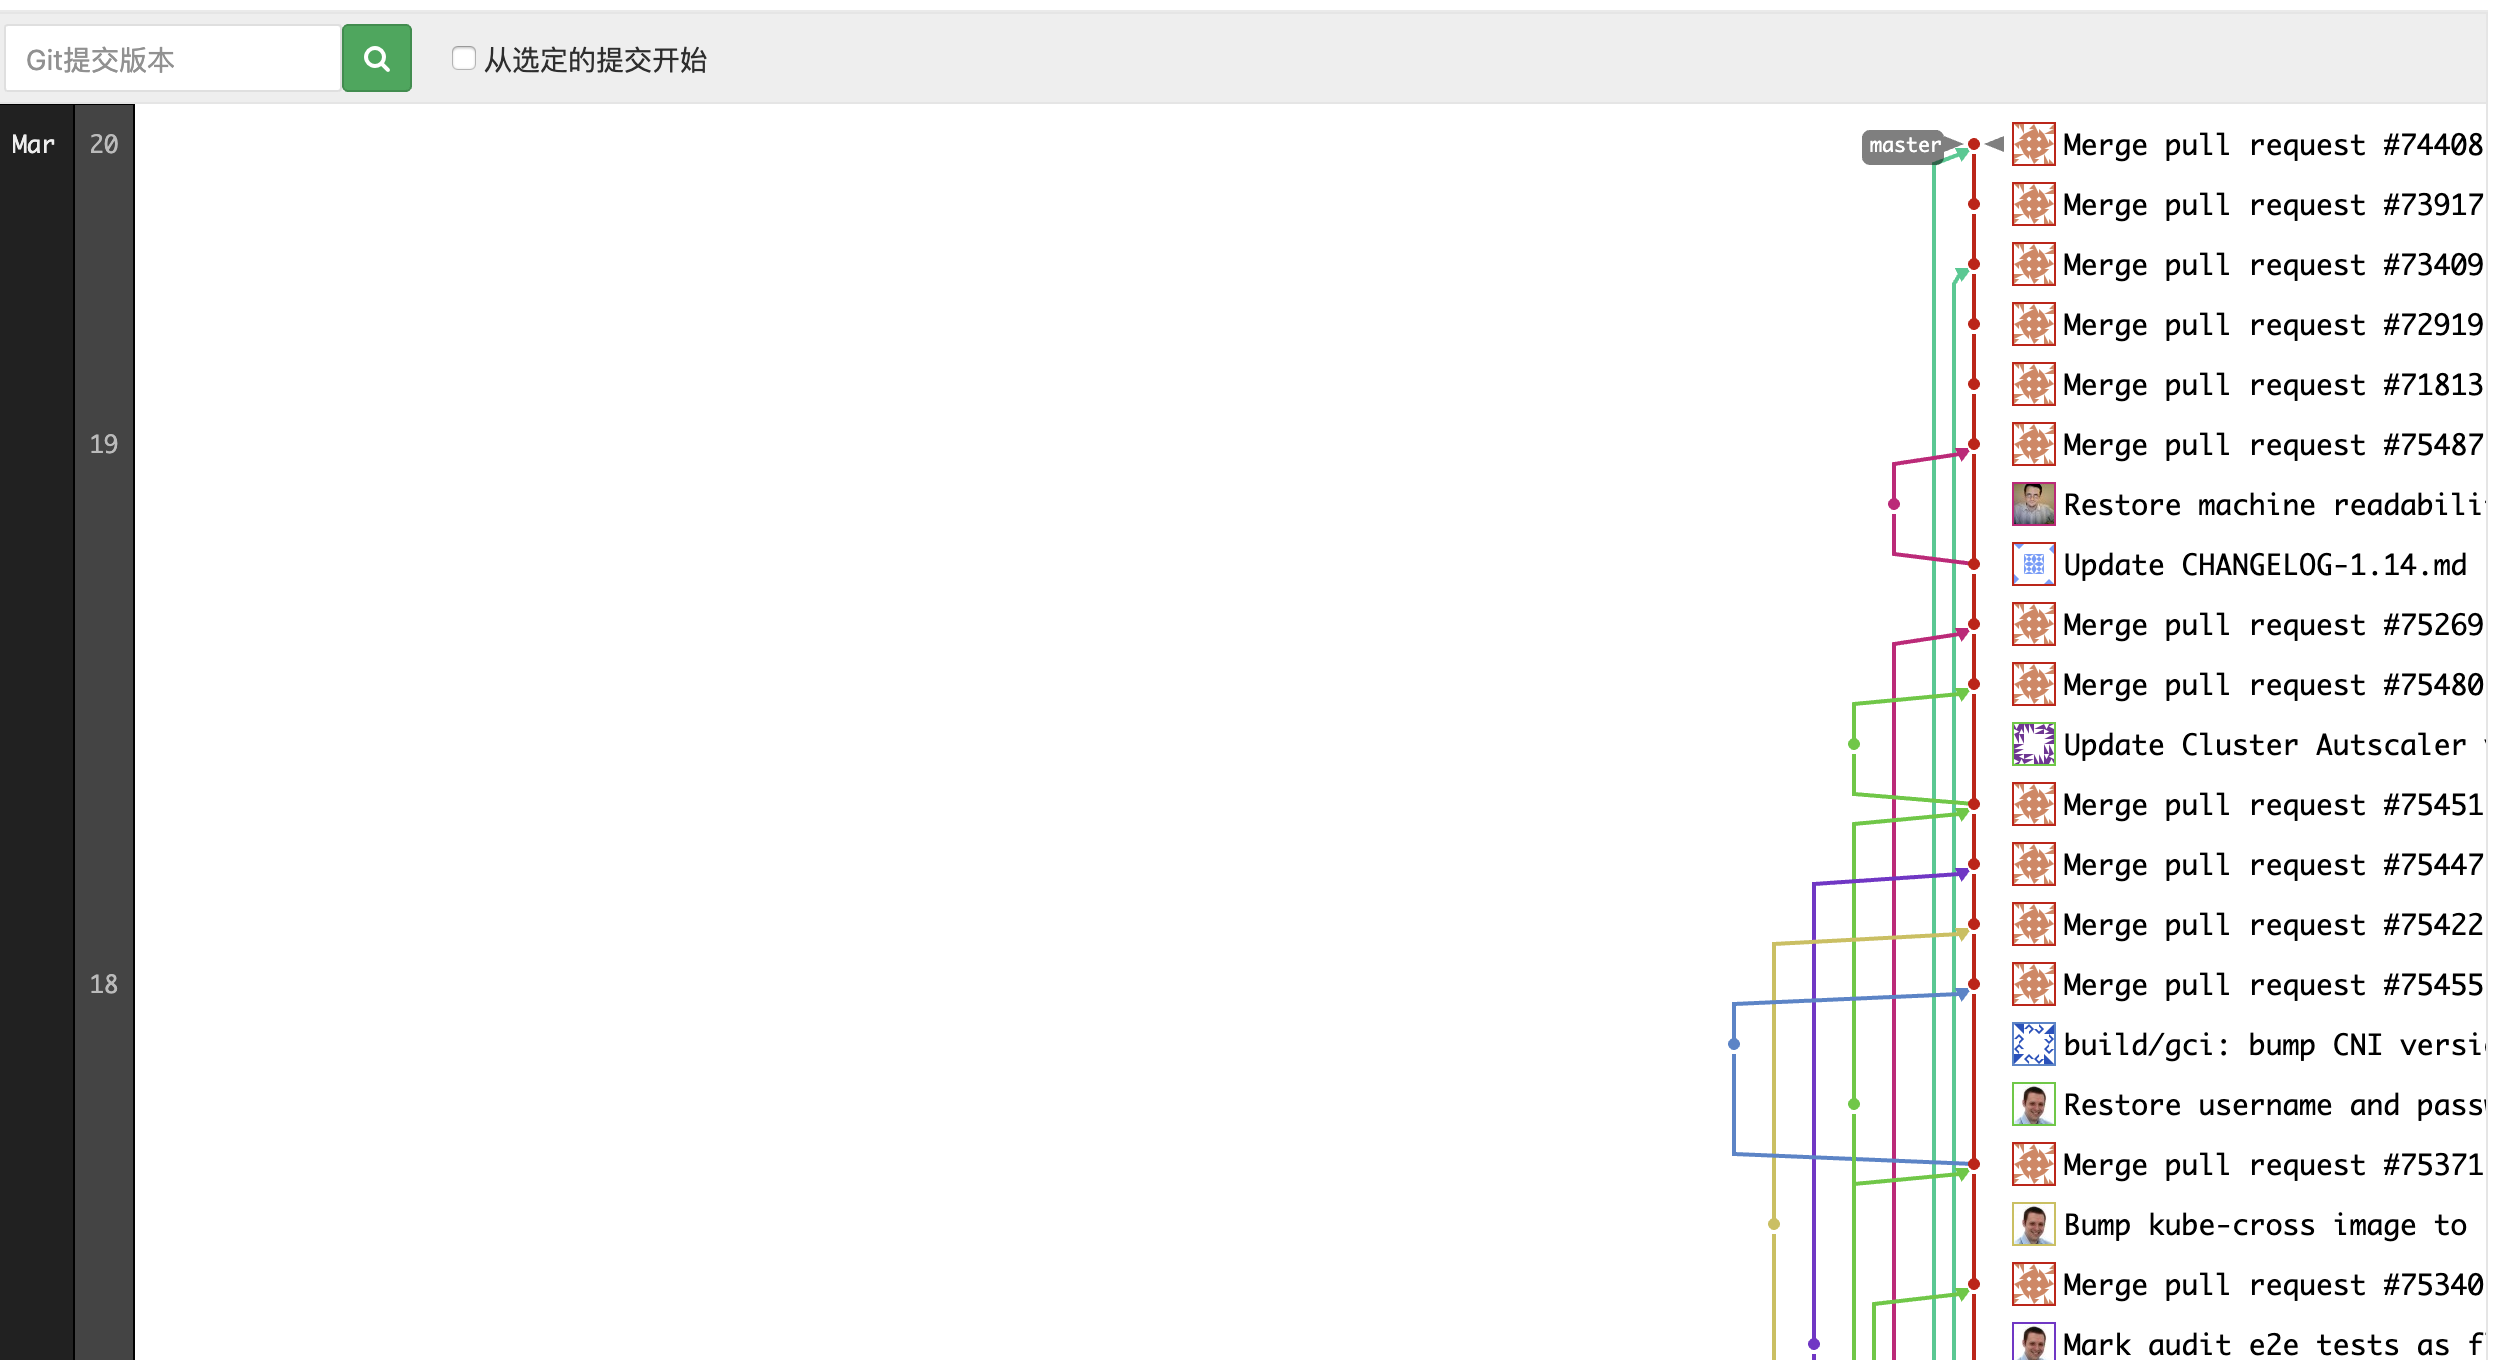2494x1360 pixels.
Task: Enable the 从选定的提交开始 checkbox
Action: [x=464, y=60]
